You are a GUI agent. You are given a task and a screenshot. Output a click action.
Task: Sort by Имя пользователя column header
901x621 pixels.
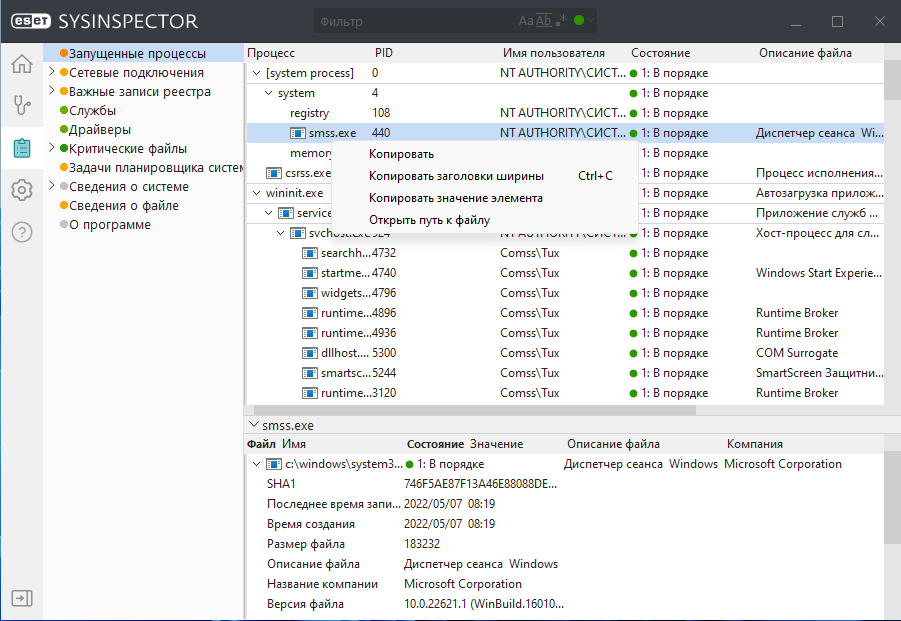point(553,53)
